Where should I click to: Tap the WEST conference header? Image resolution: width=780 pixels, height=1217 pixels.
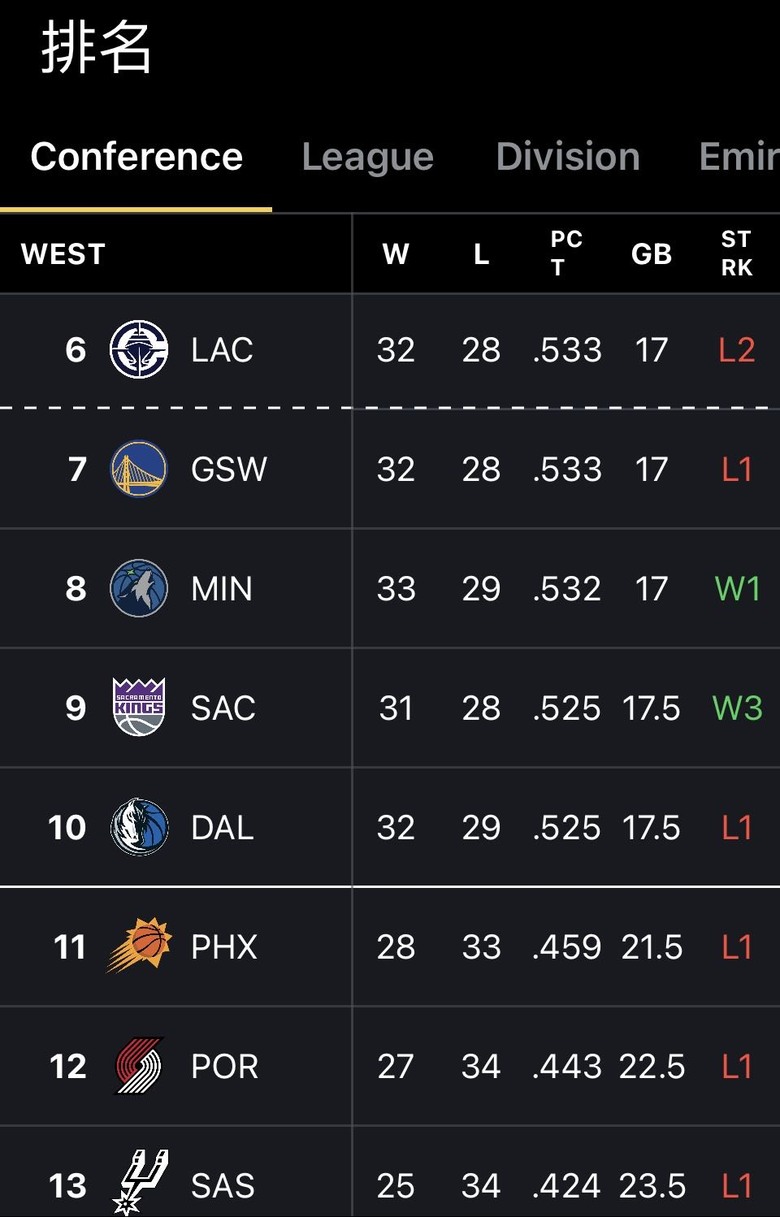click(63, 254)
